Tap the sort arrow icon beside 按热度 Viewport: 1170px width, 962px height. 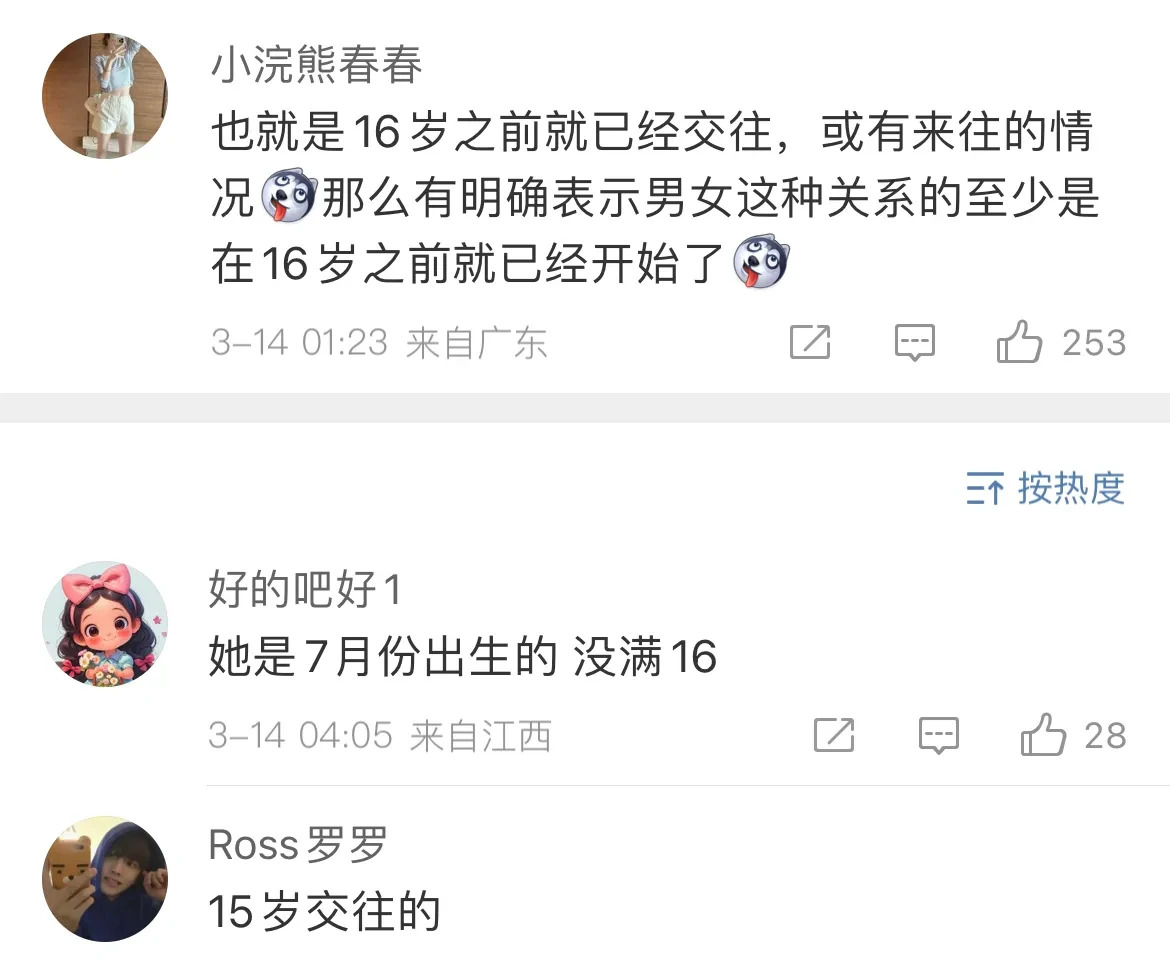[x=985, y=489]
